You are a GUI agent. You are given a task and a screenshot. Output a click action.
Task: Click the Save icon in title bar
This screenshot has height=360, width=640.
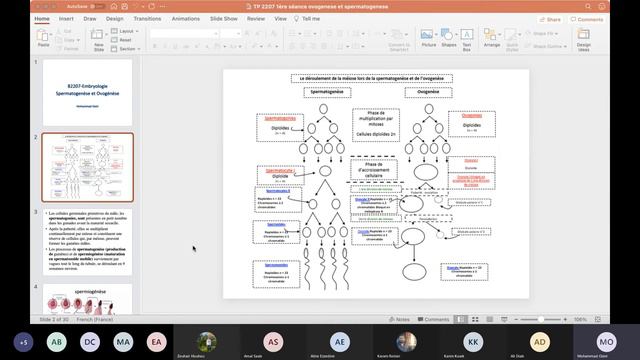click(125, 7)
